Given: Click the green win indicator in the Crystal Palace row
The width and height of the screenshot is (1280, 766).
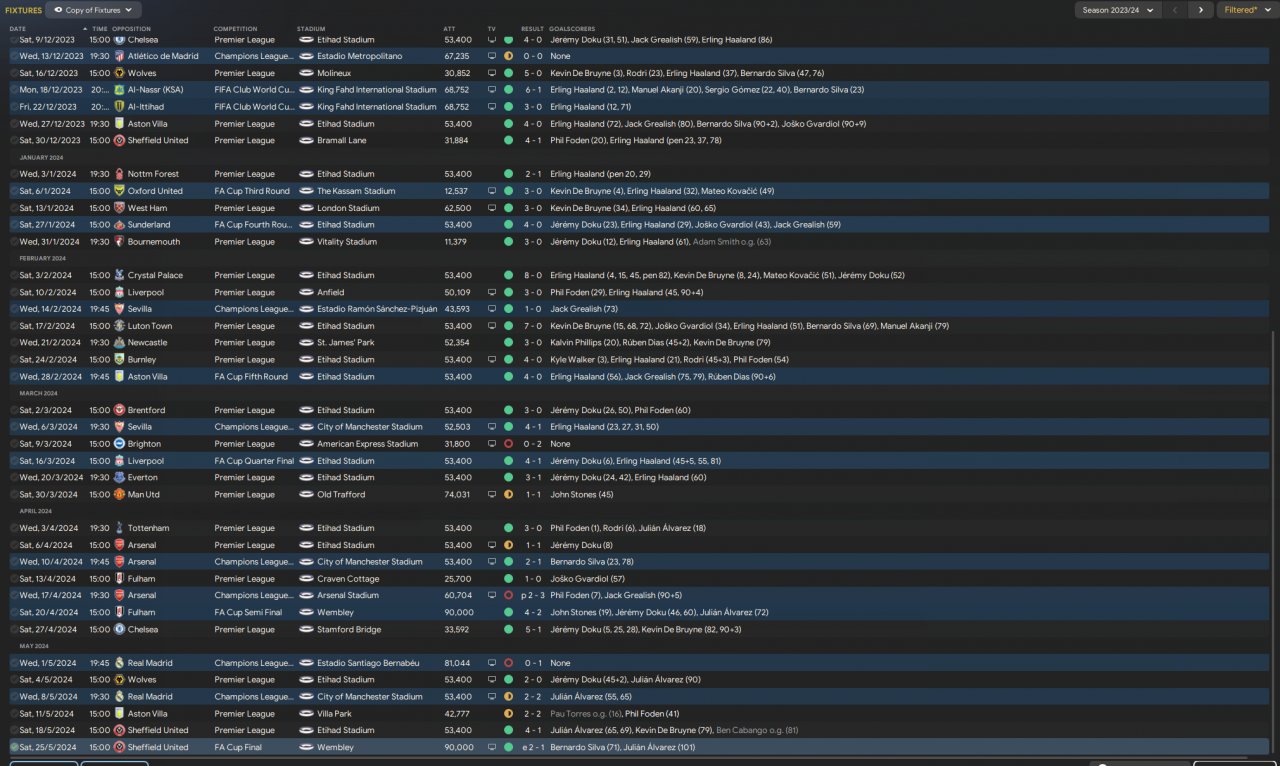Looking at the screenshot, I should point(508,275).
